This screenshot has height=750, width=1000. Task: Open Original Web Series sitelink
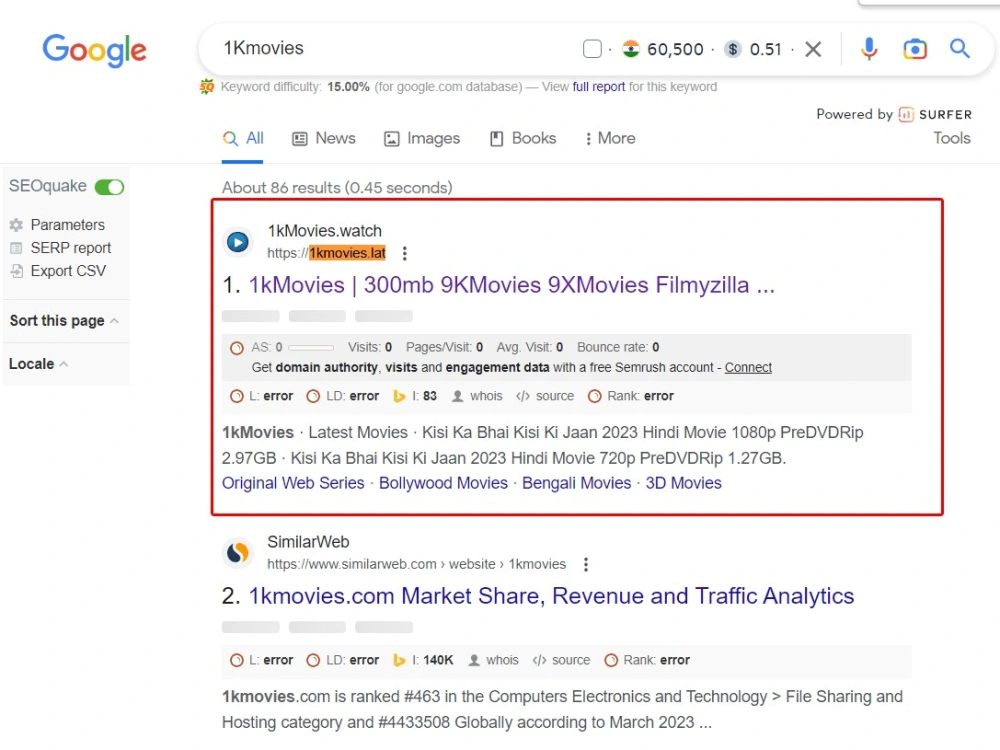click(293, 483)
